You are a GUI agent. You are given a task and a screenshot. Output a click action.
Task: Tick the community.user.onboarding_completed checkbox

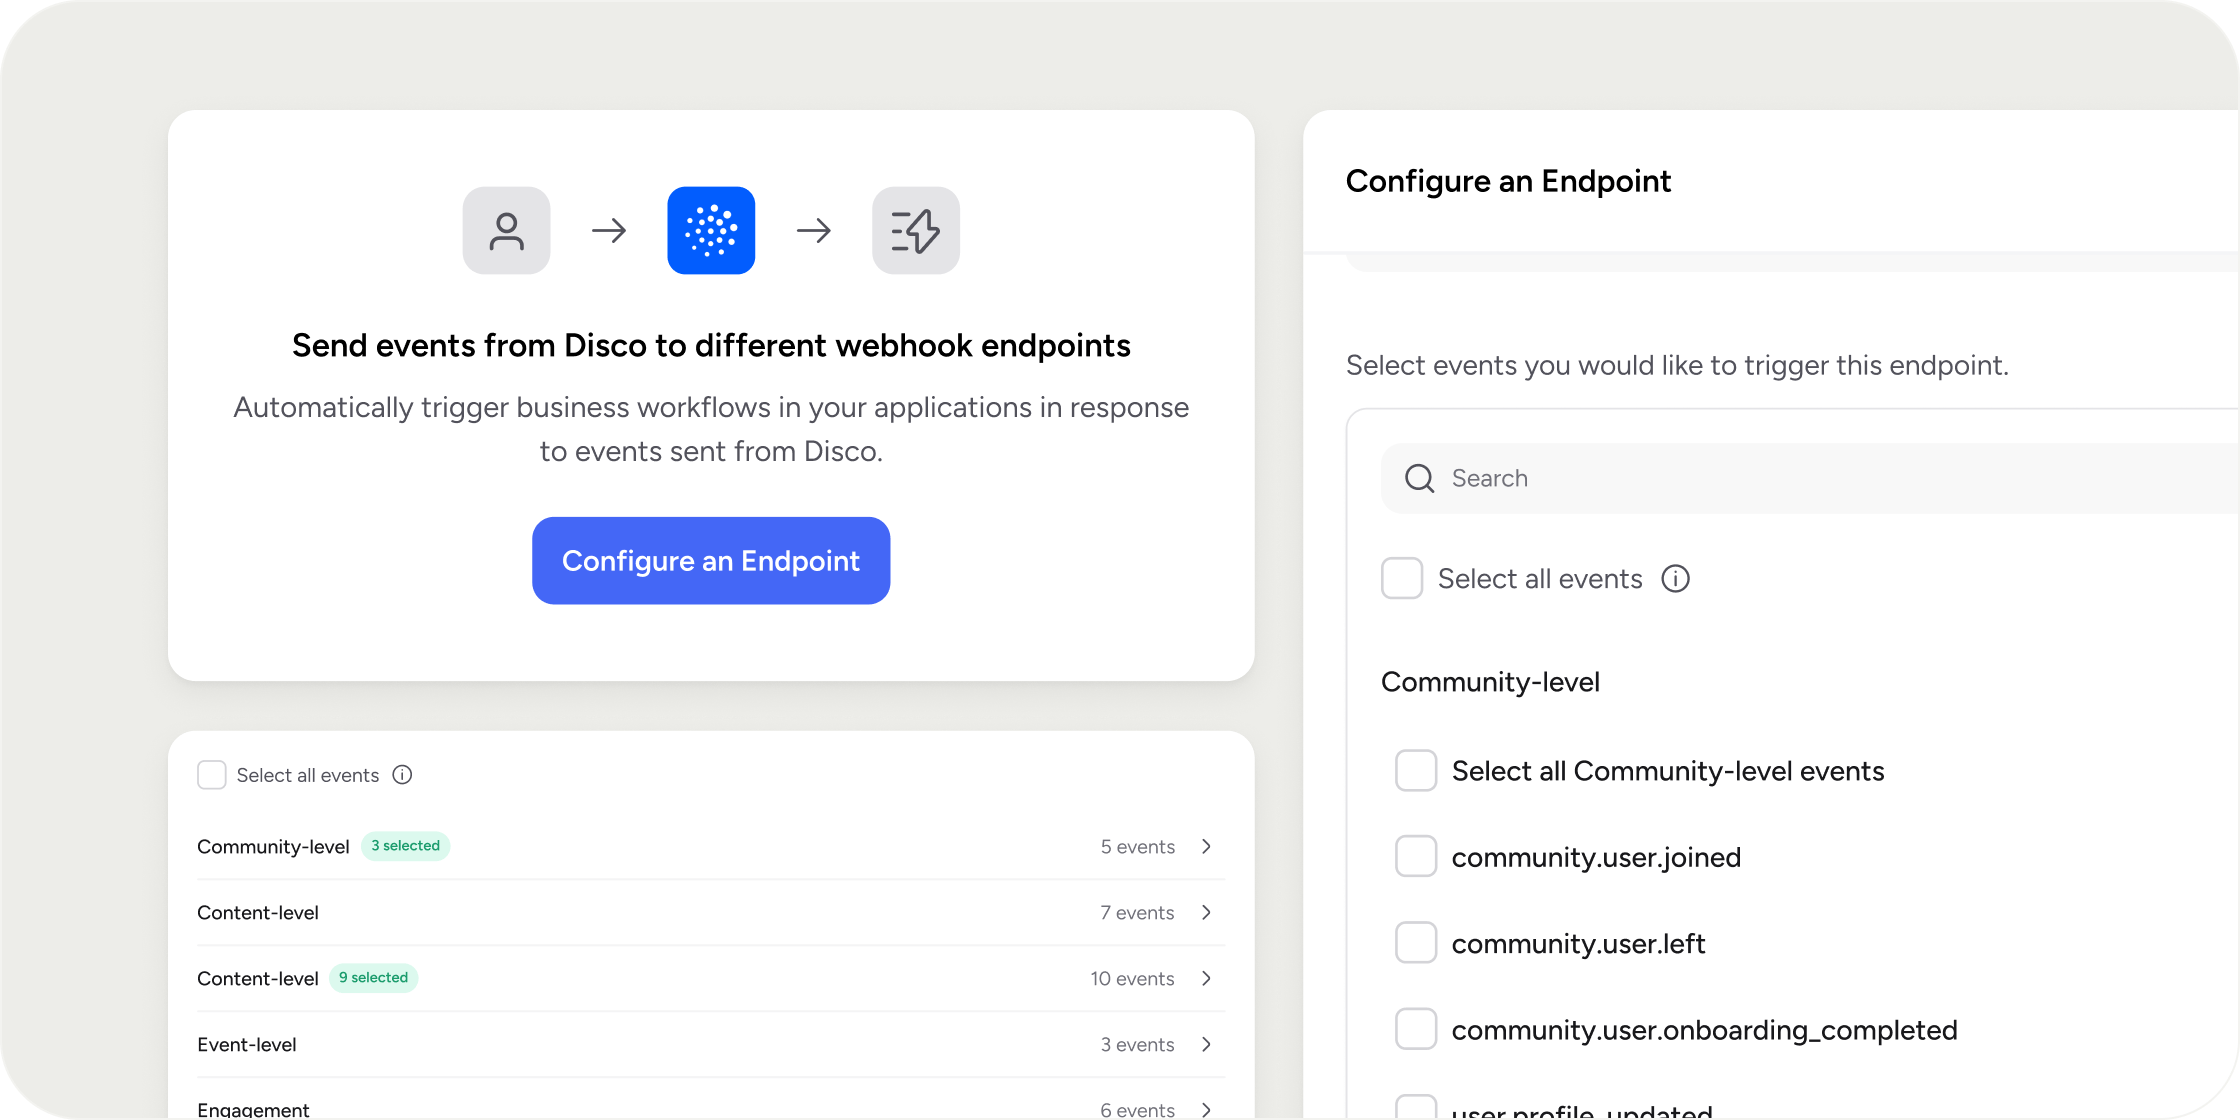(x=1416, y=1029)
